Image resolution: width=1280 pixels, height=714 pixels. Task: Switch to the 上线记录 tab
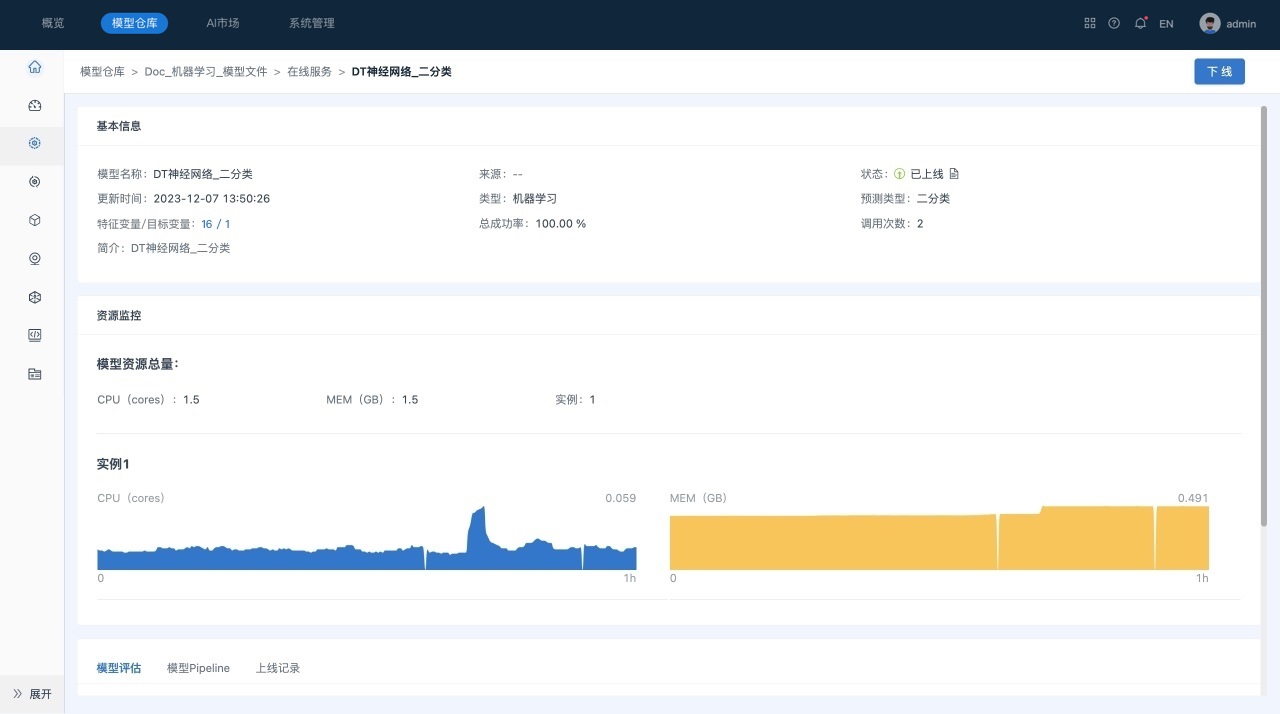(x=278, y=668)
